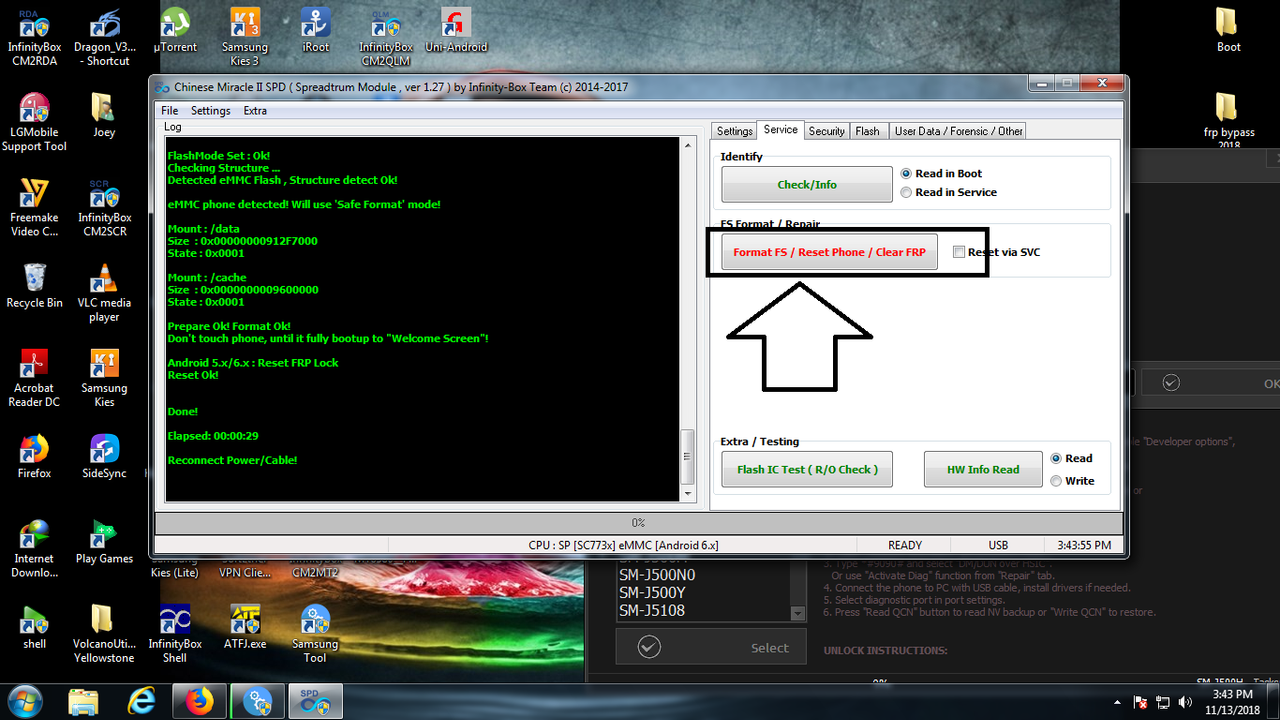
Task: Click the Check/Info button
Action: [x=807, y=185]
